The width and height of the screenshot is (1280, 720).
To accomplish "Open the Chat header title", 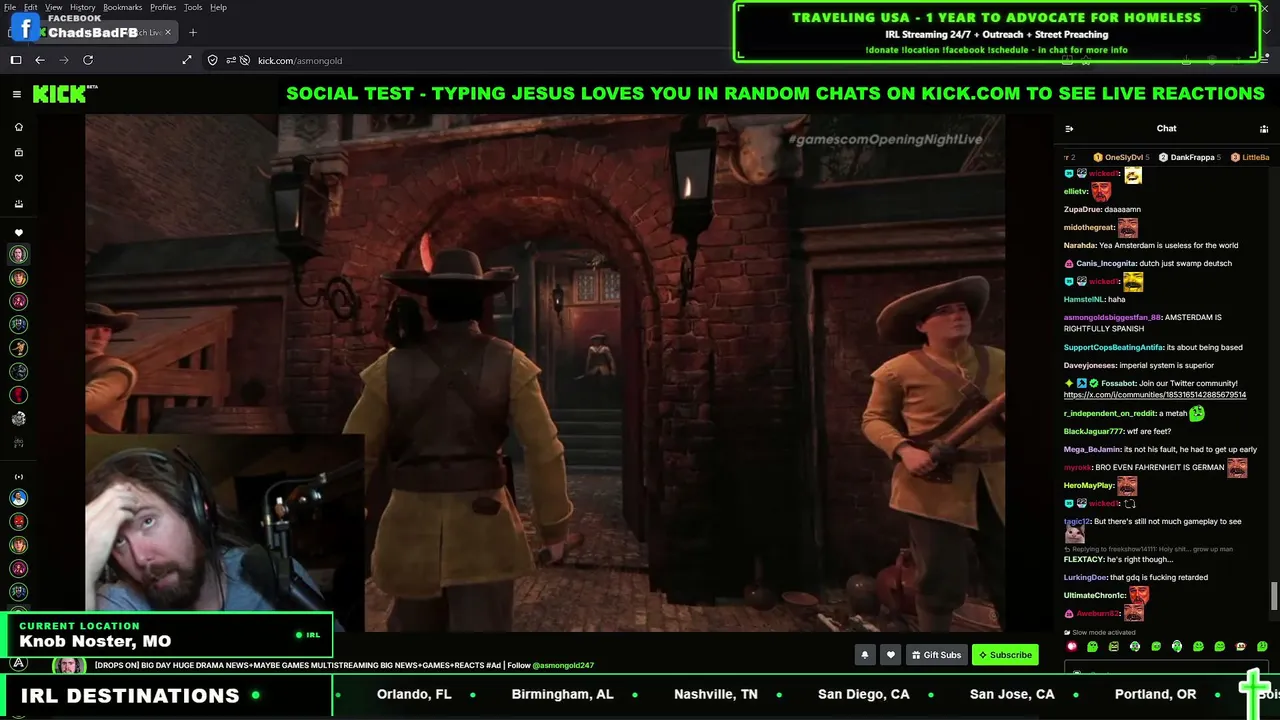I will [1166, 128].
